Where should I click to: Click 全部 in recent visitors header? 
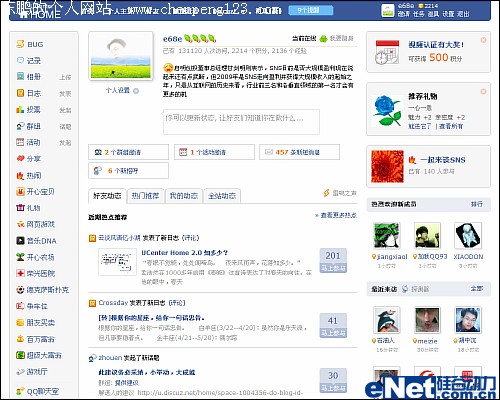pyautogui.click(x=476, y=288)
